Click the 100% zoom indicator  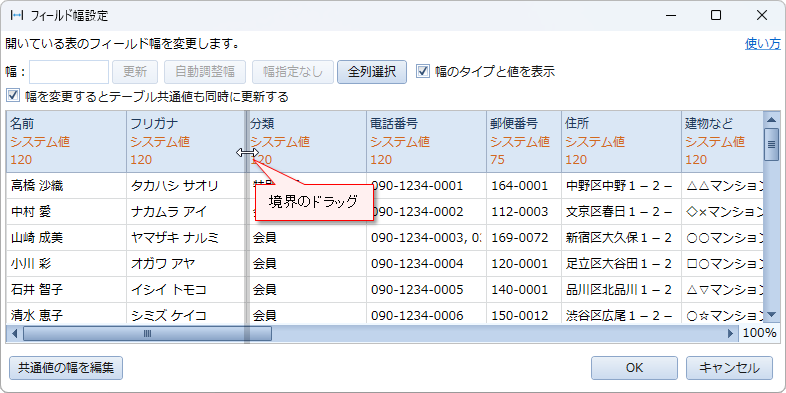760,333
